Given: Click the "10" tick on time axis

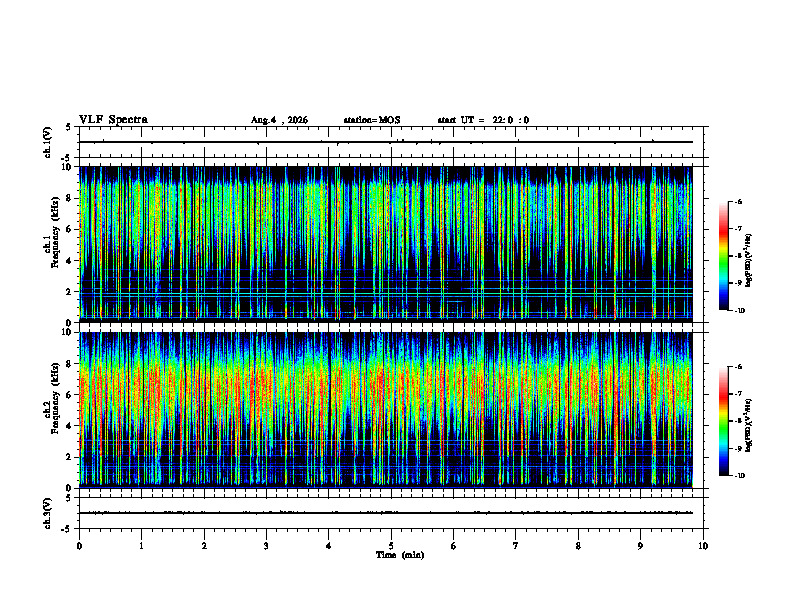Looking at the screenshot, I should point(703,546).
